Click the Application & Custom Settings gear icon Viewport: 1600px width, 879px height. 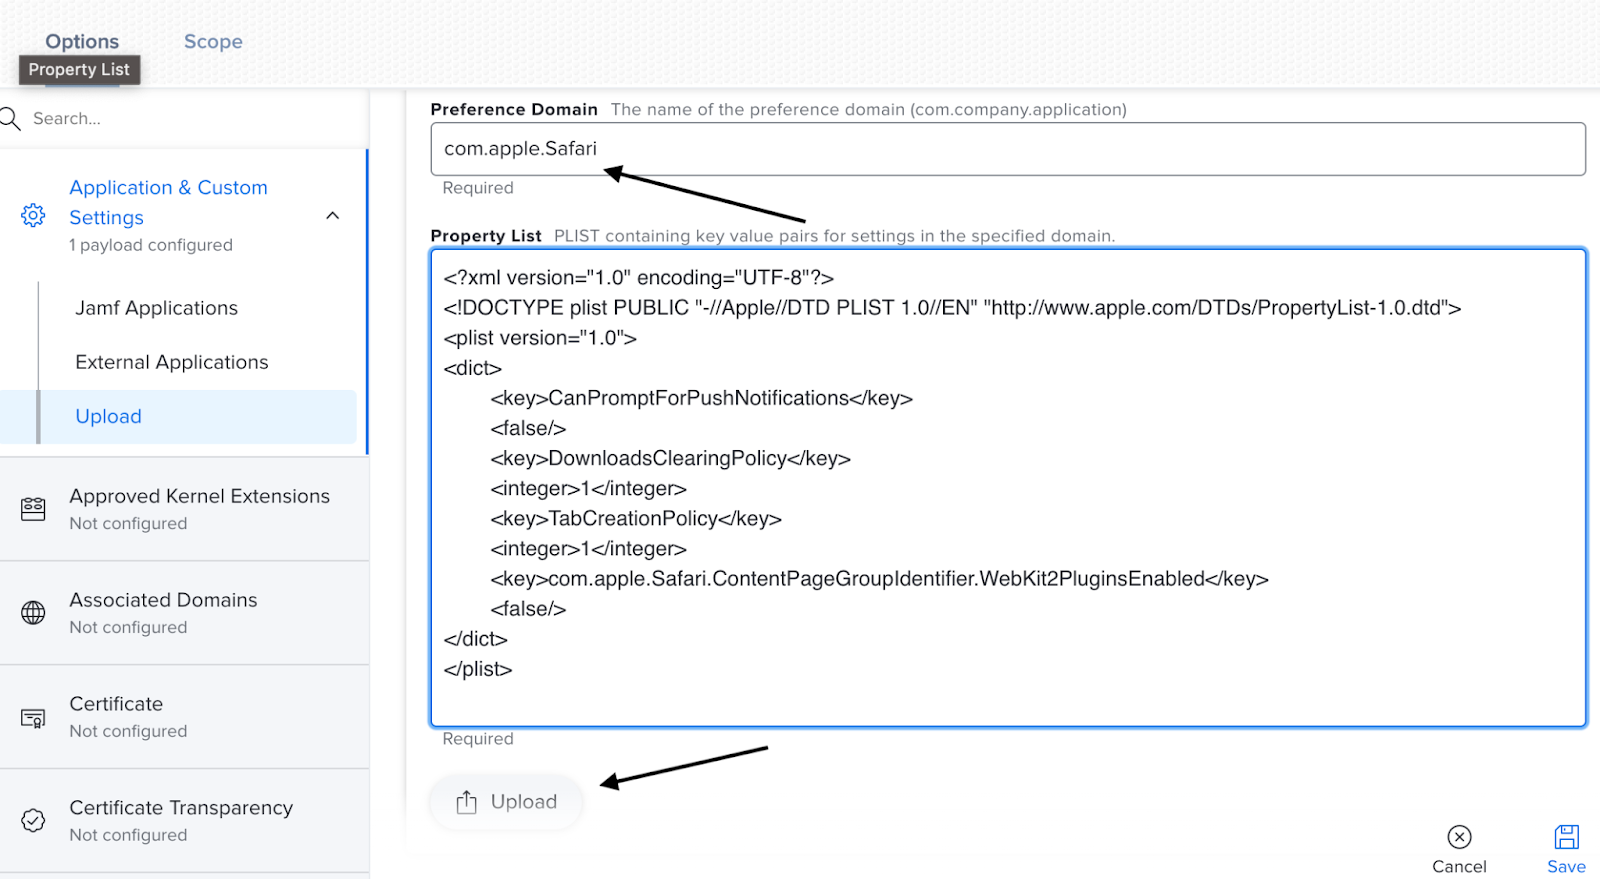pos(33,215)
